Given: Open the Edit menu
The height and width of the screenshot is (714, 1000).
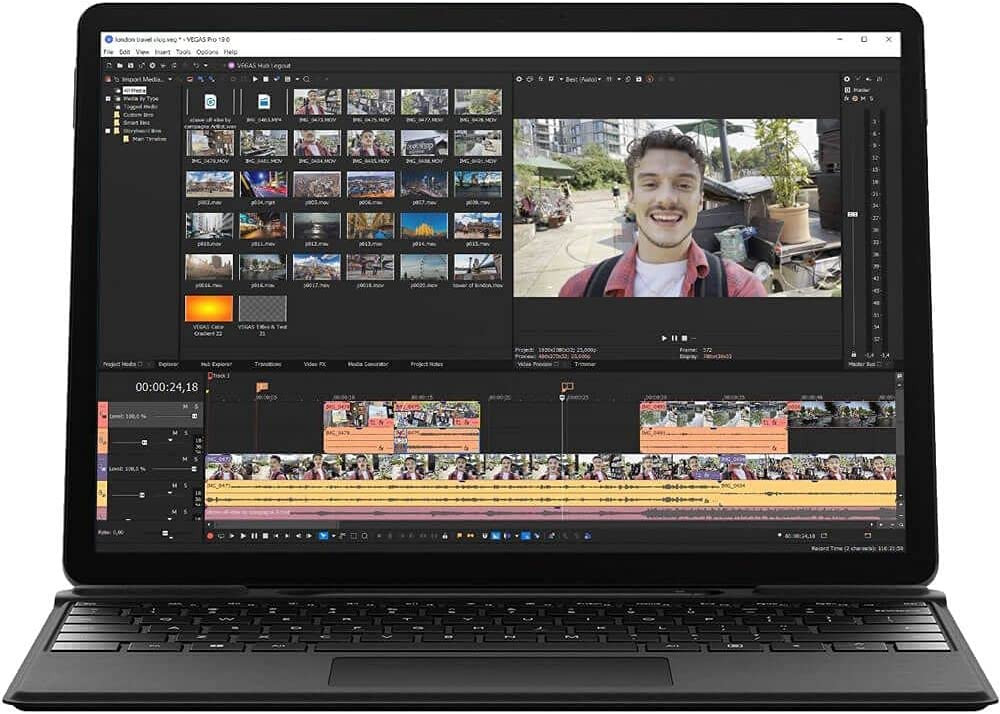Looking at the screenshot, I should pyautogui.click(x=124, y=52).
